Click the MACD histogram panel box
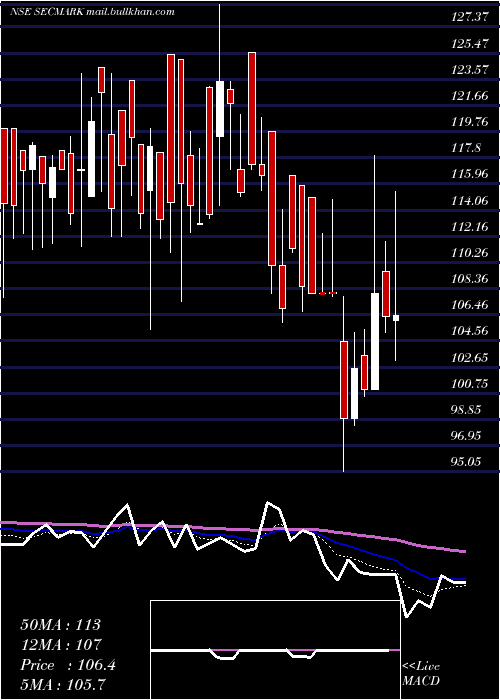 pyautogui.click(x=275, y=650)
